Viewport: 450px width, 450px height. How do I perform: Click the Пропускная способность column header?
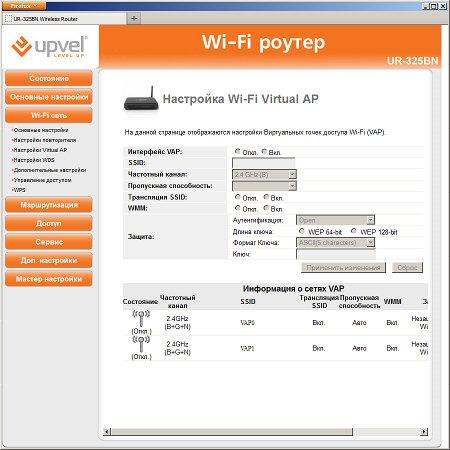[x=359, y=302]
